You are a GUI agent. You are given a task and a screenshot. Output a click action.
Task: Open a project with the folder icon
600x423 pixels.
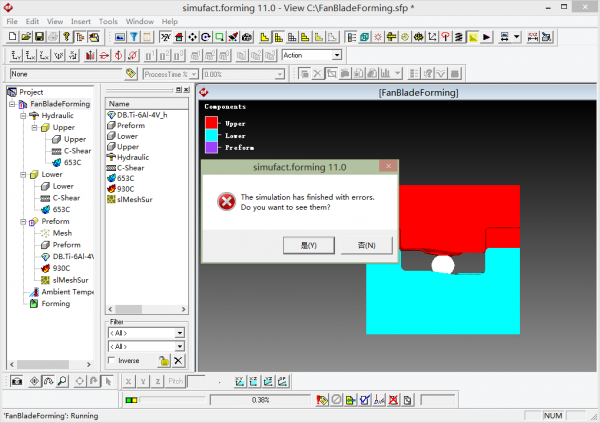pyautogui.click(x=26, y=37)
